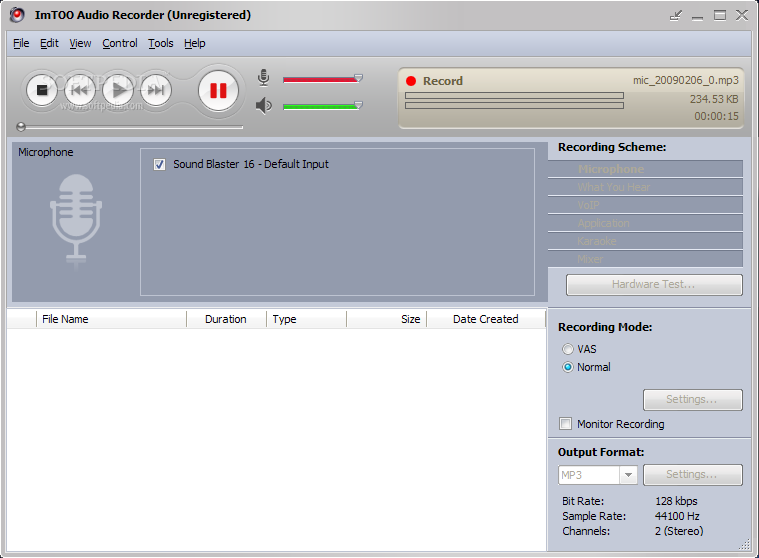The width and height of the screenshot is (759, 558).
Task: Pause the recording with the red pause button
Action: point(218,90)
